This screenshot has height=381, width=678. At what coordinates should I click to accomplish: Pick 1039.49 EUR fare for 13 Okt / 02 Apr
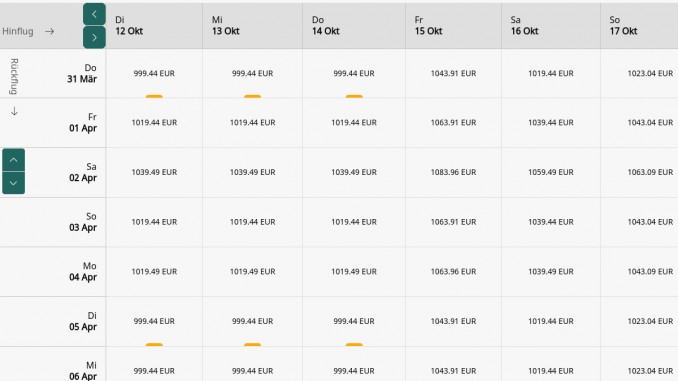click(x=253, y=173)
